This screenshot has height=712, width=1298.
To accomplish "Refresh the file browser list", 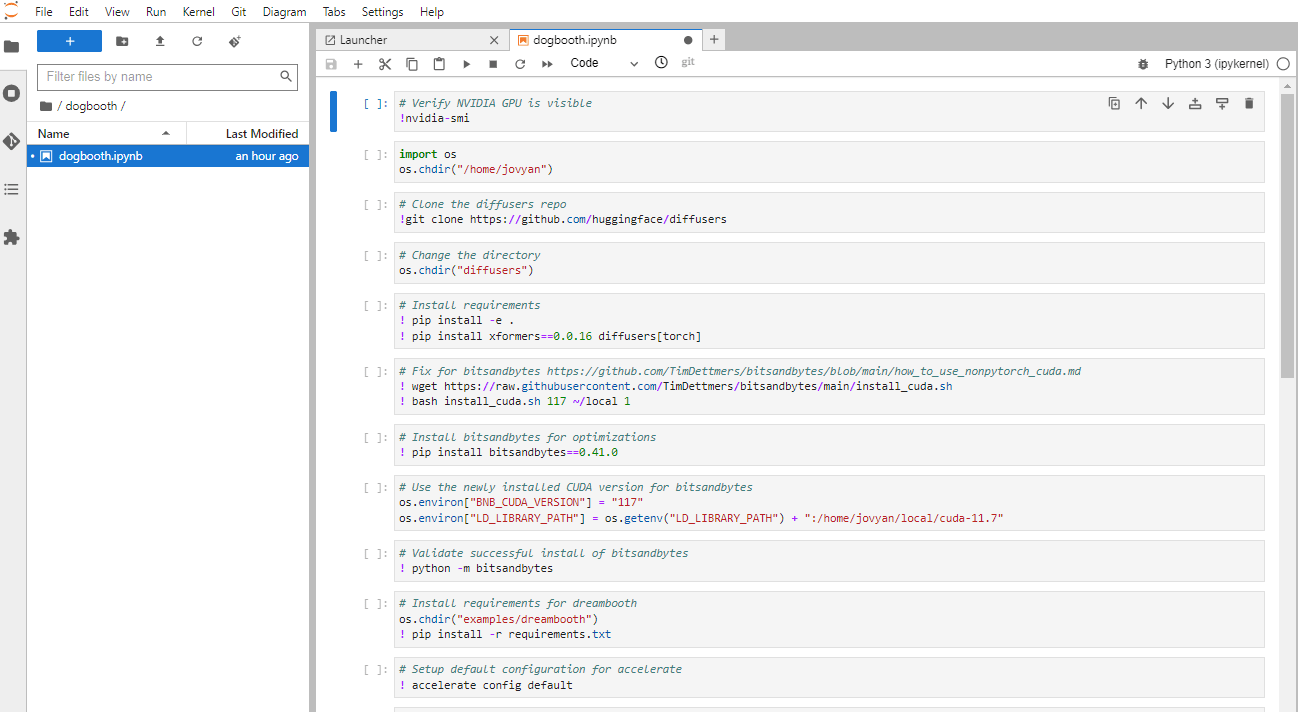I will pos(197,41).
